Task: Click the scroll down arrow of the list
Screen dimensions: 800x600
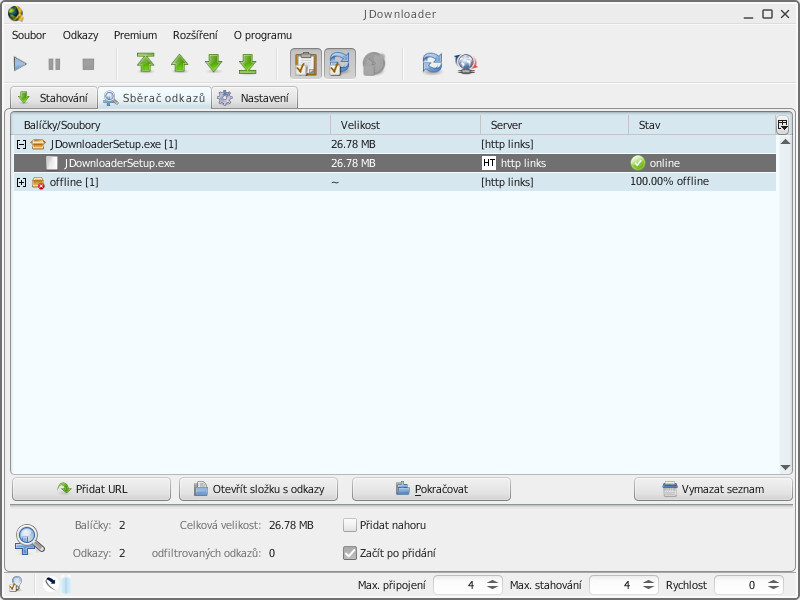Action: pyautogui.click(x=785, y=467)
